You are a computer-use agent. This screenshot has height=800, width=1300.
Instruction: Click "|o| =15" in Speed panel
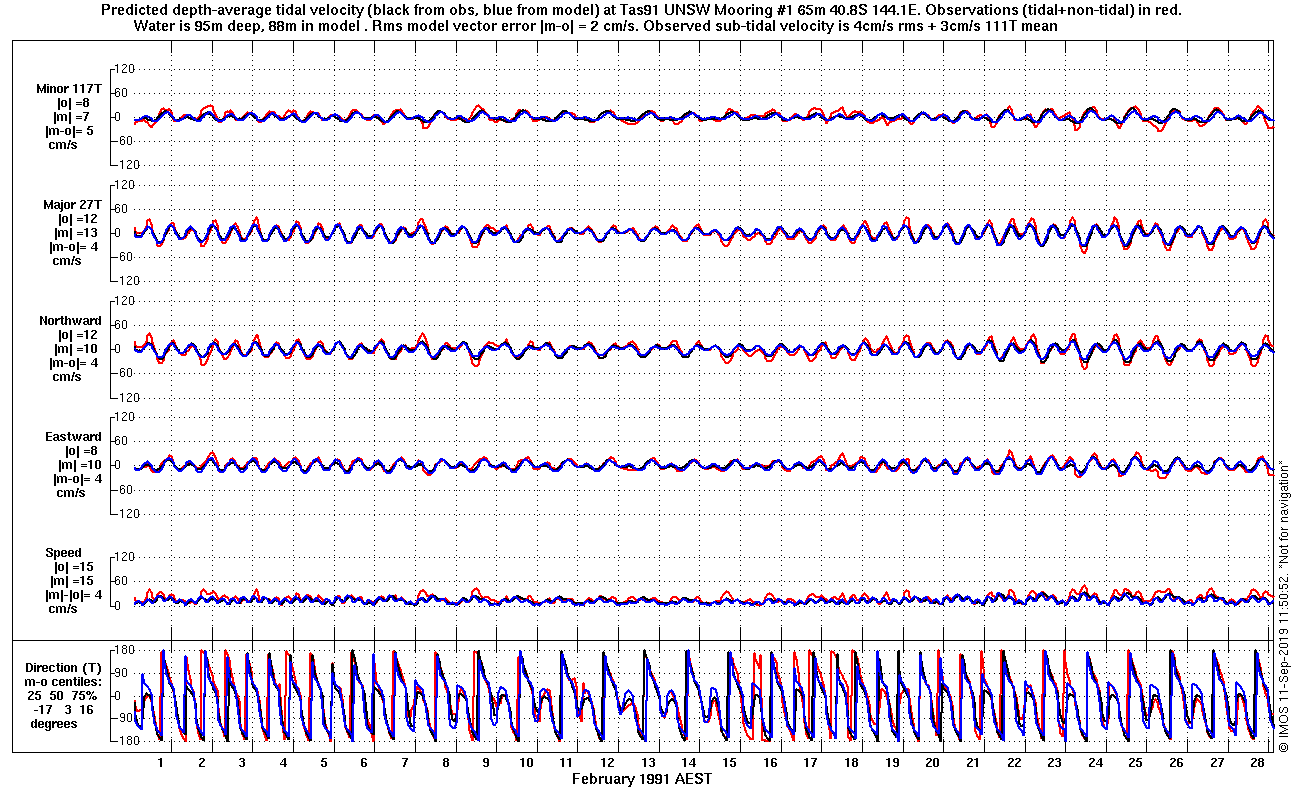[x=75, y=567]
